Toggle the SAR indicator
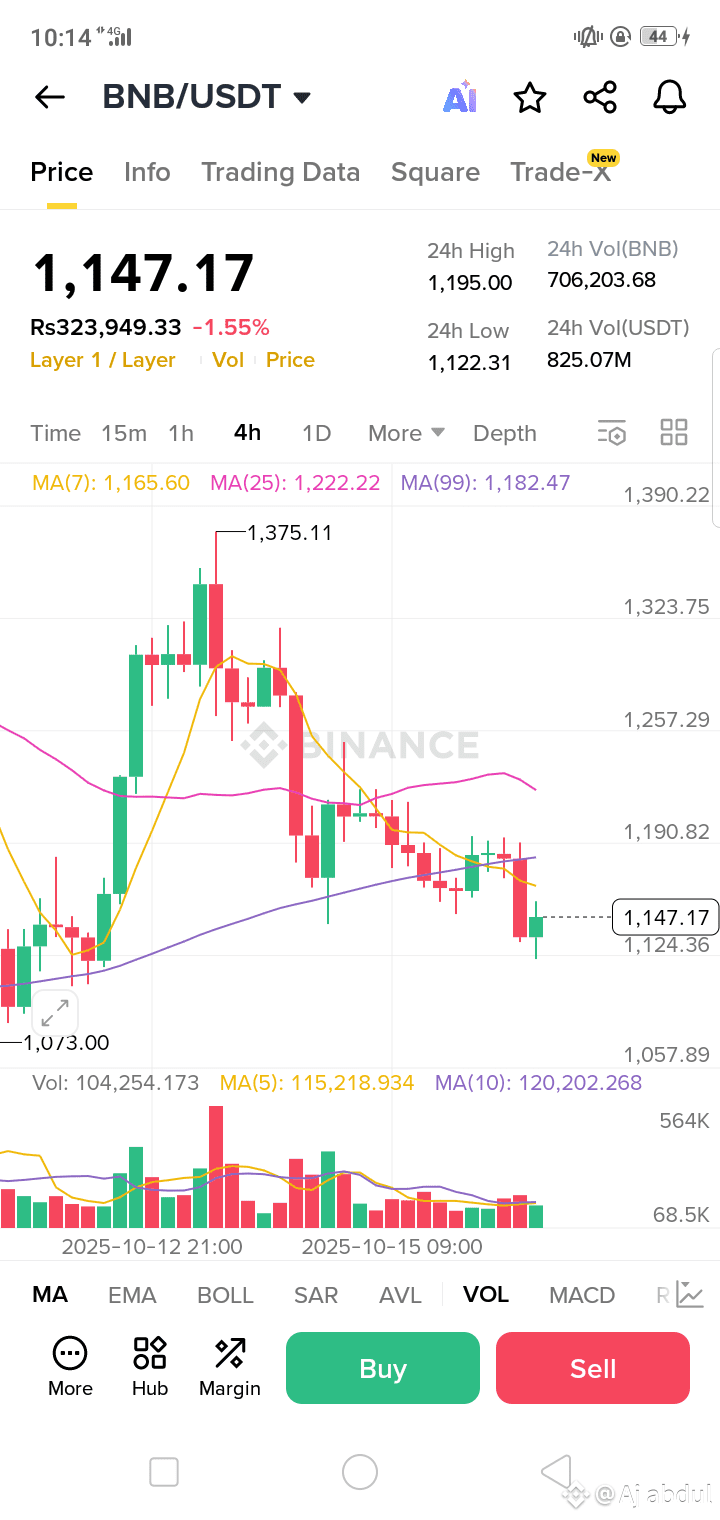This screenshot has height=1520, width=720. (316, 1295)
